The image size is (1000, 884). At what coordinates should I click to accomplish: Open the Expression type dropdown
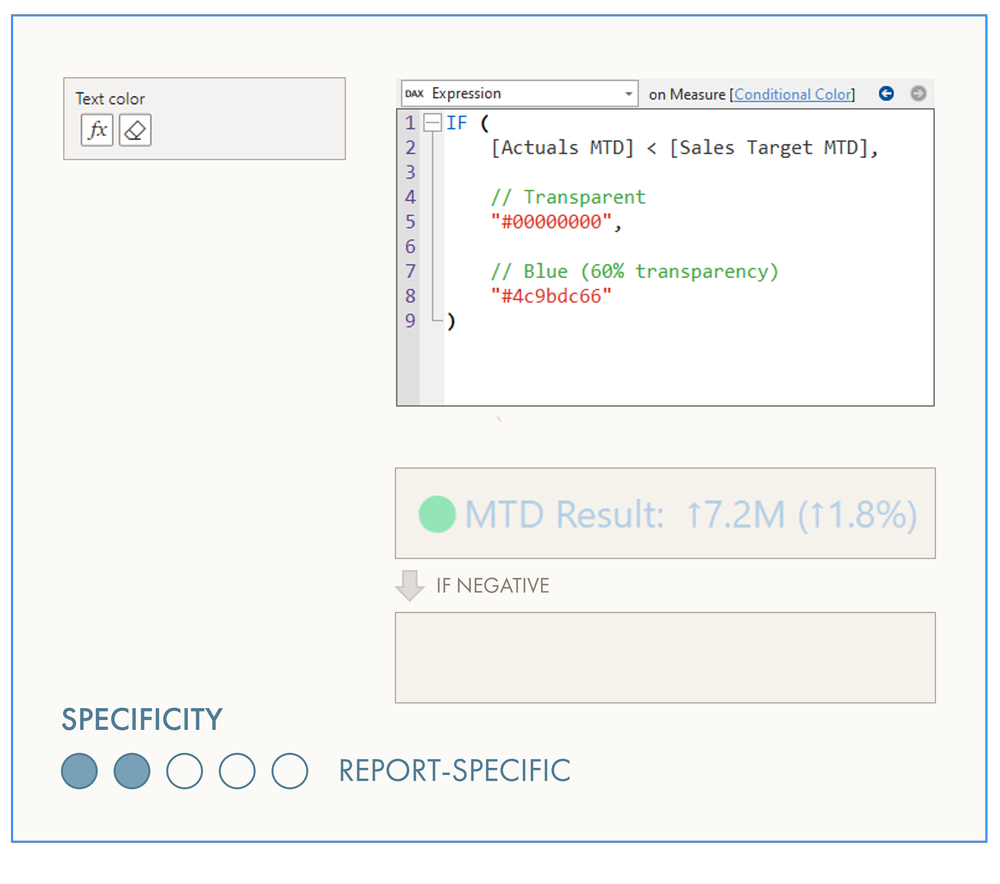pos(518,93)
